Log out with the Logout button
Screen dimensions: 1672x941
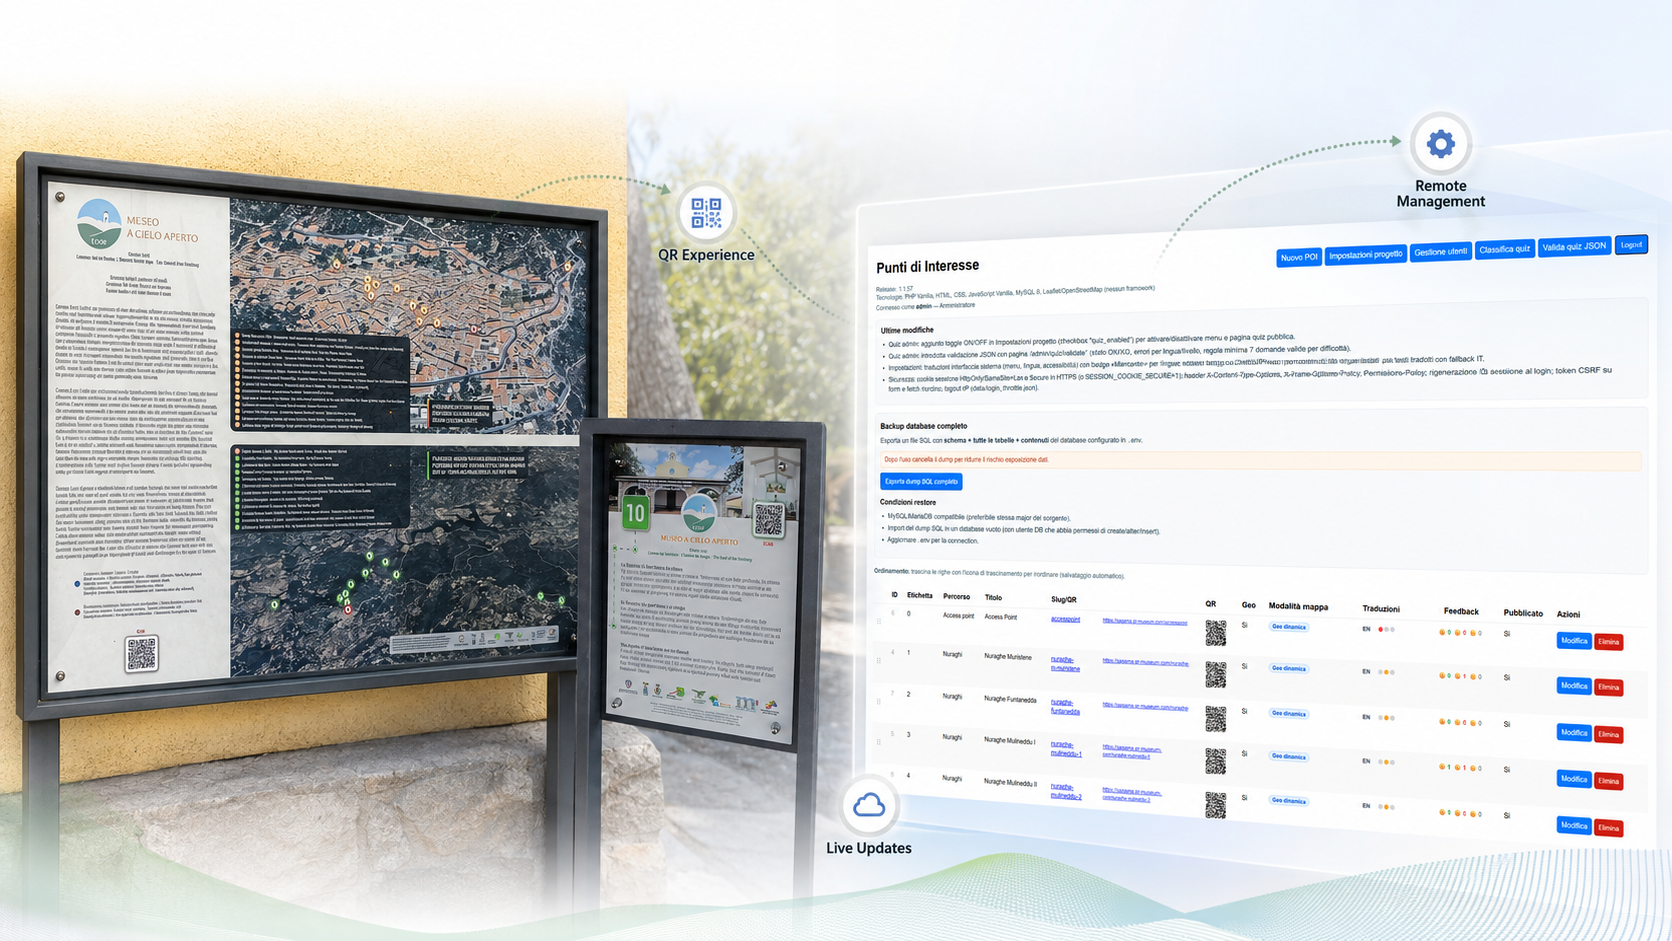pos(1631,244)
